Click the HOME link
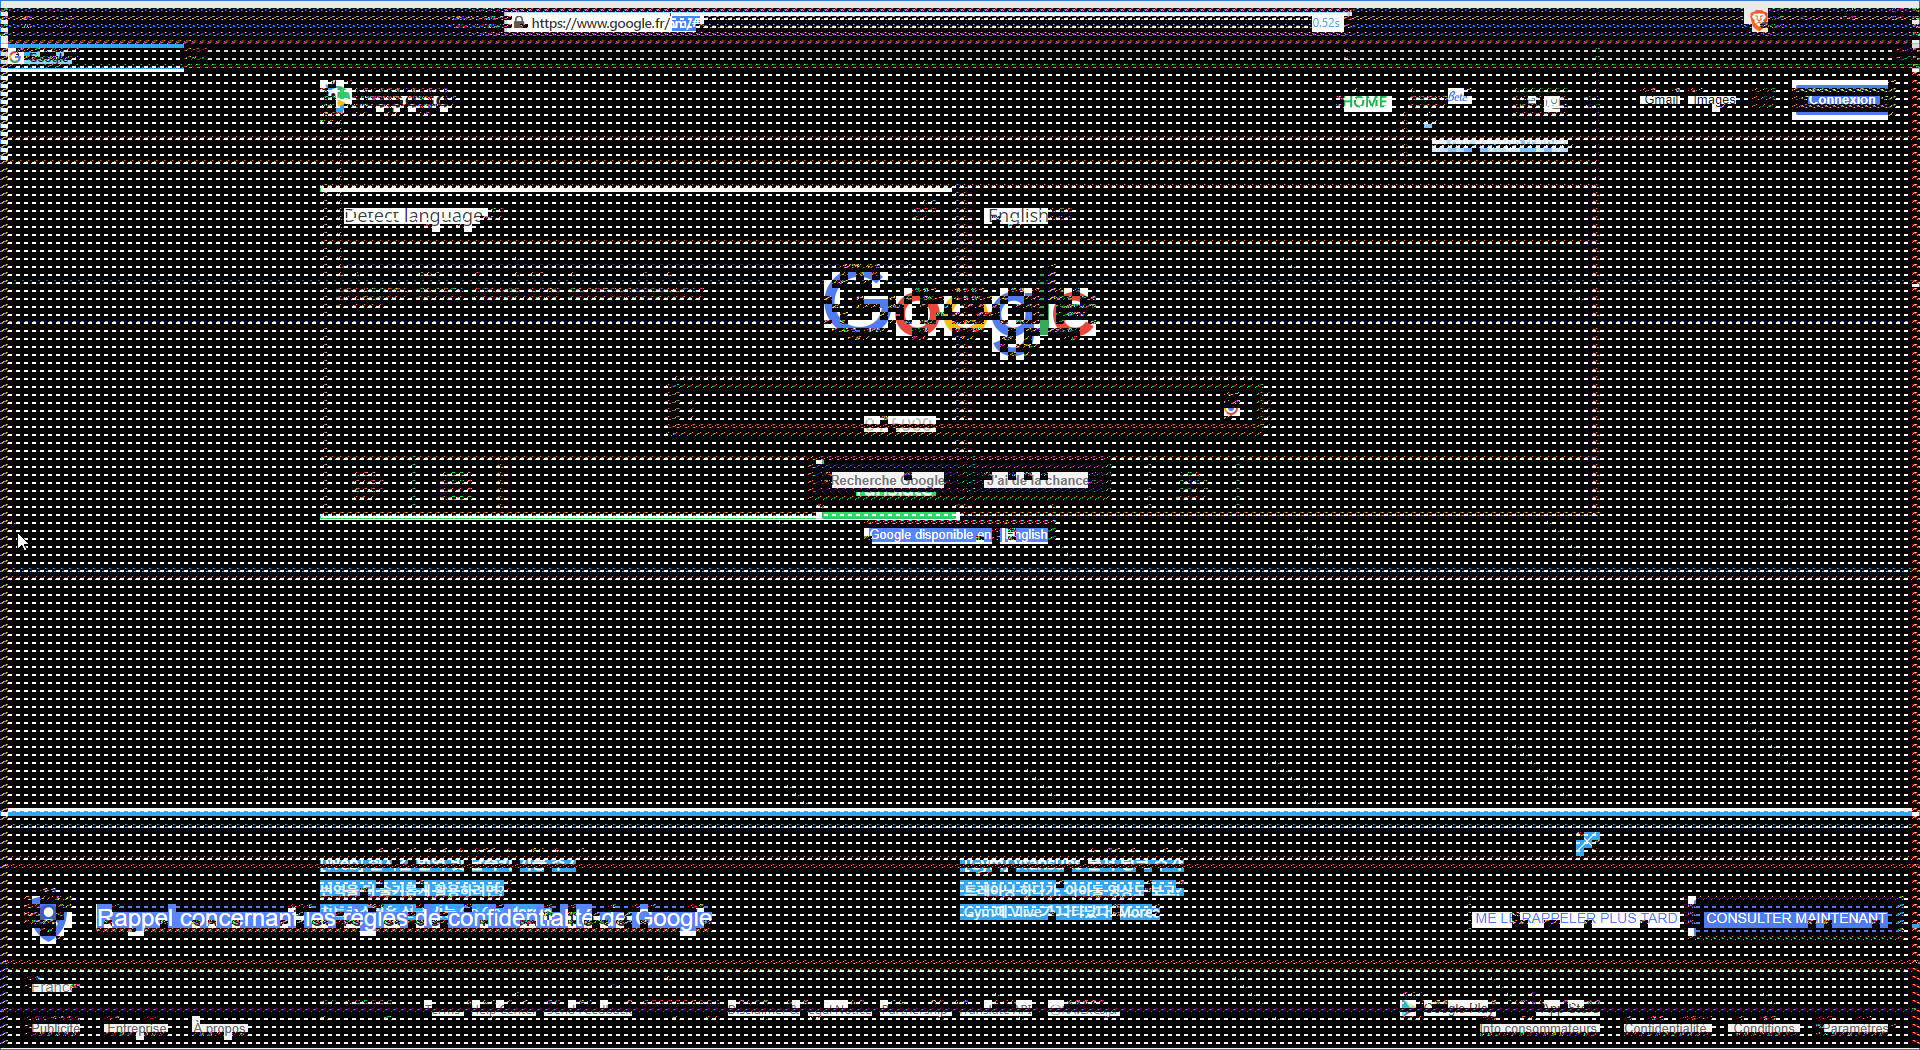The height and width of the screenshot is (1050, 1920). (1365, 102)
